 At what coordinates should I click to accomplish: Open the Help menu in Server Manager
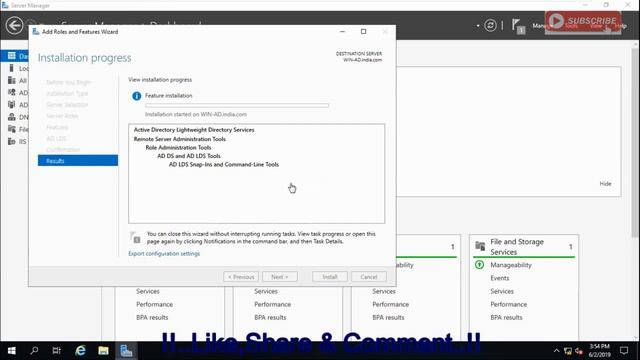point(620,26)
